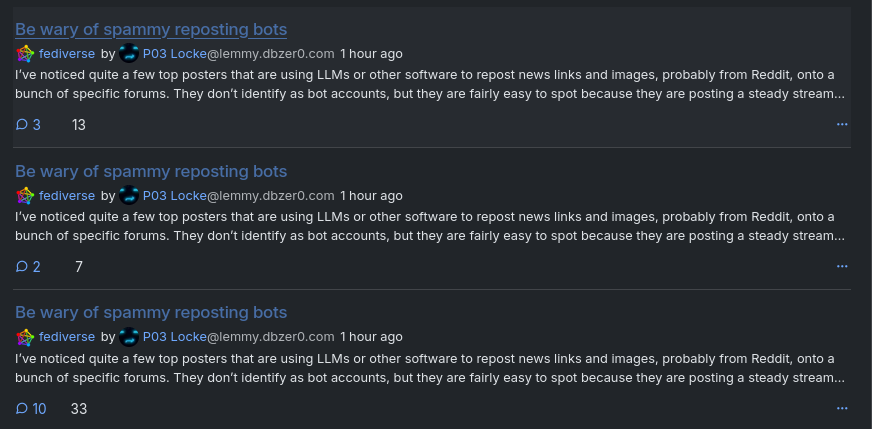
Task: Click the fediverse community icon in the third post
Action: [x=25, y=337]
